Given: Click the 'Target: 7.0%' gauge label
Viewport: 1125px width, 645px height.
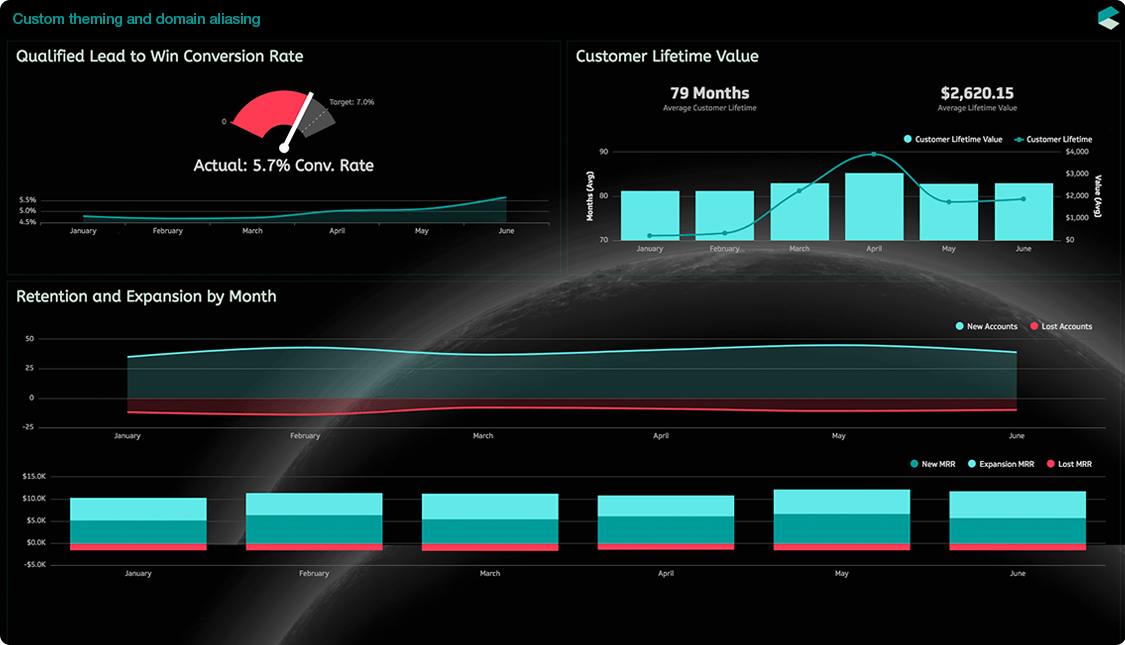Looking at the screenshot, I should click(x=352, y=102).
